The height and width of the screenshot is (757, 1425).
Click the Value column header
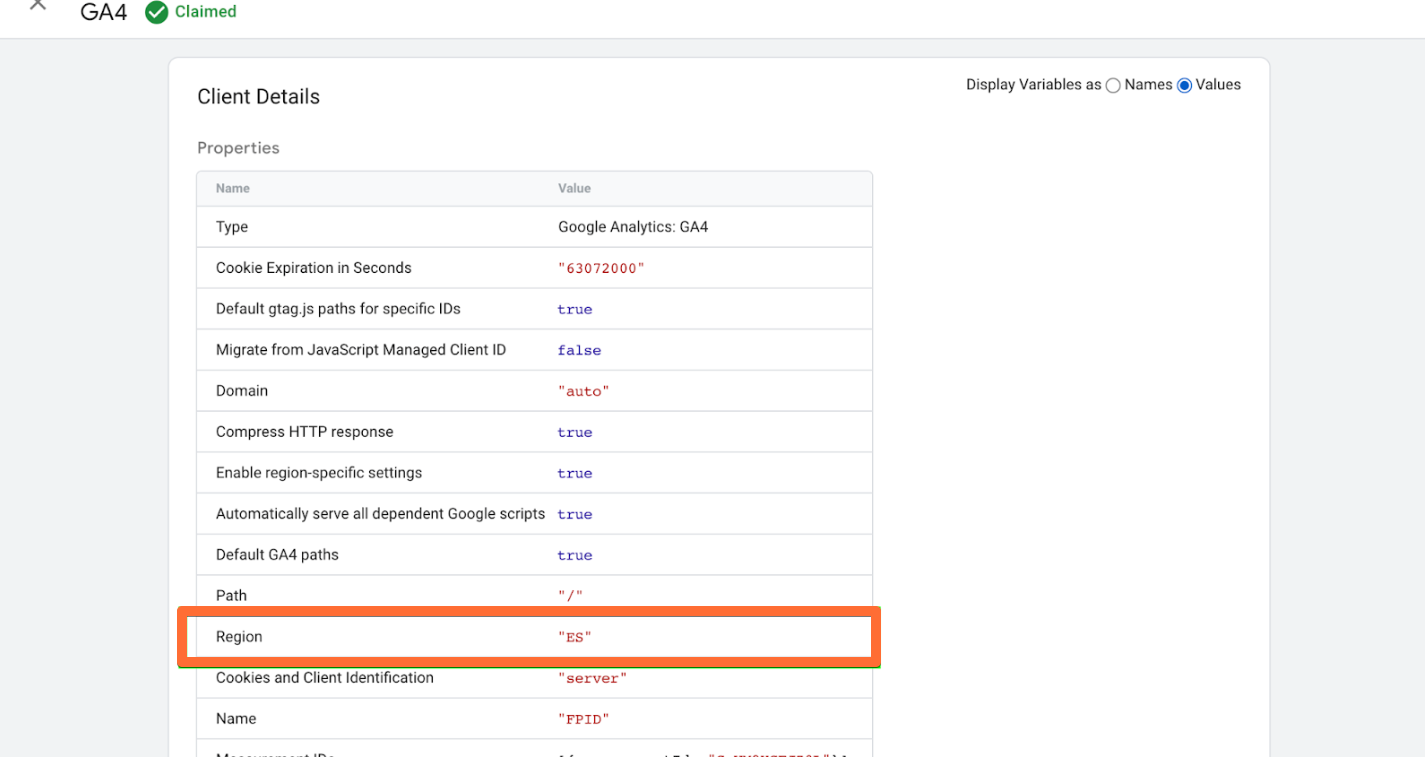(574, 188)
